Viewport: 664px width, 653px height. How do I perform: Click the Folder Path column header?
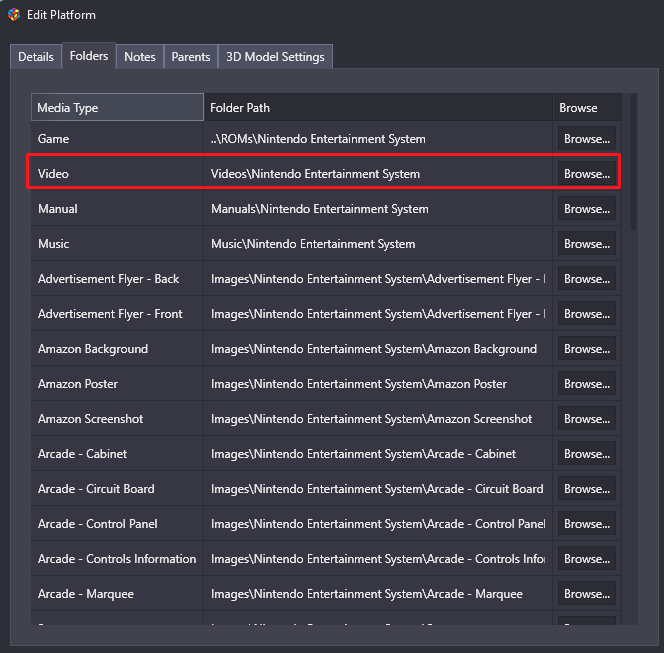(x=378, y=108)
